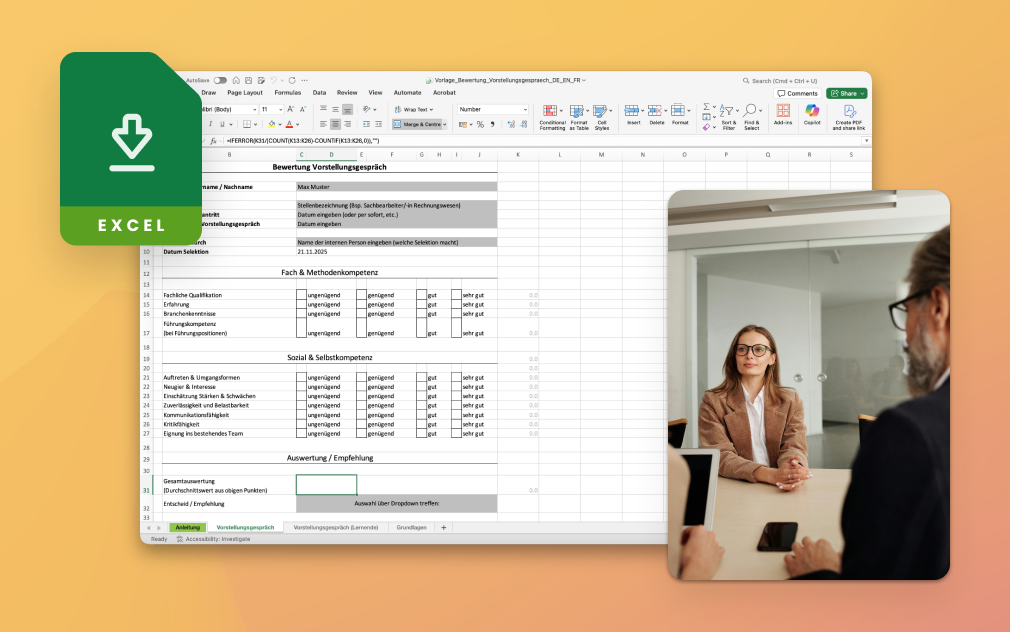
Task: Align text left in cell
Action: point(323,124)
